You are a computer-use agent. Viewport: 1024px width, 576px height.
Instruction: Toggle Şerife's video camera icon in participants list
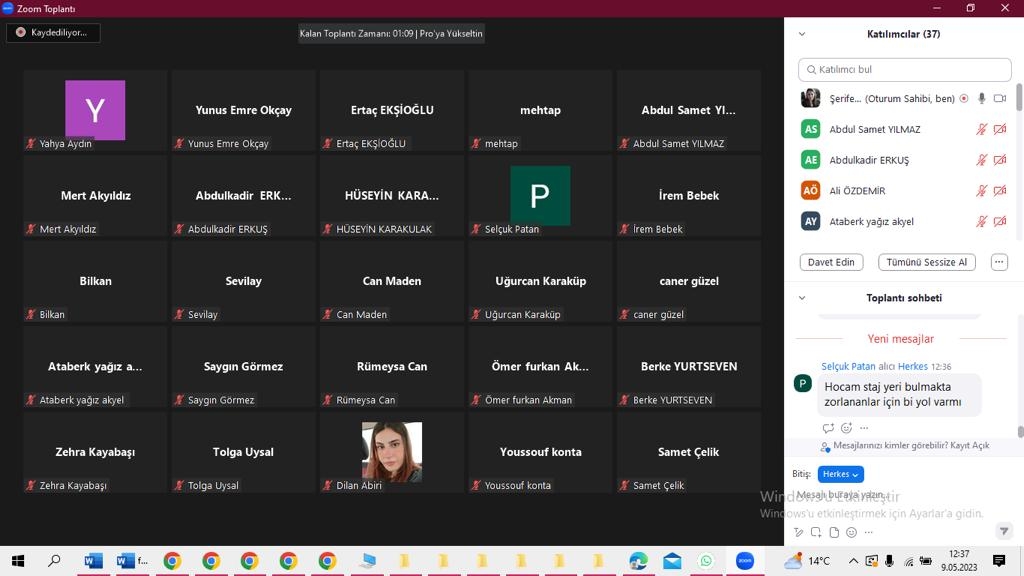(1000, 99)
